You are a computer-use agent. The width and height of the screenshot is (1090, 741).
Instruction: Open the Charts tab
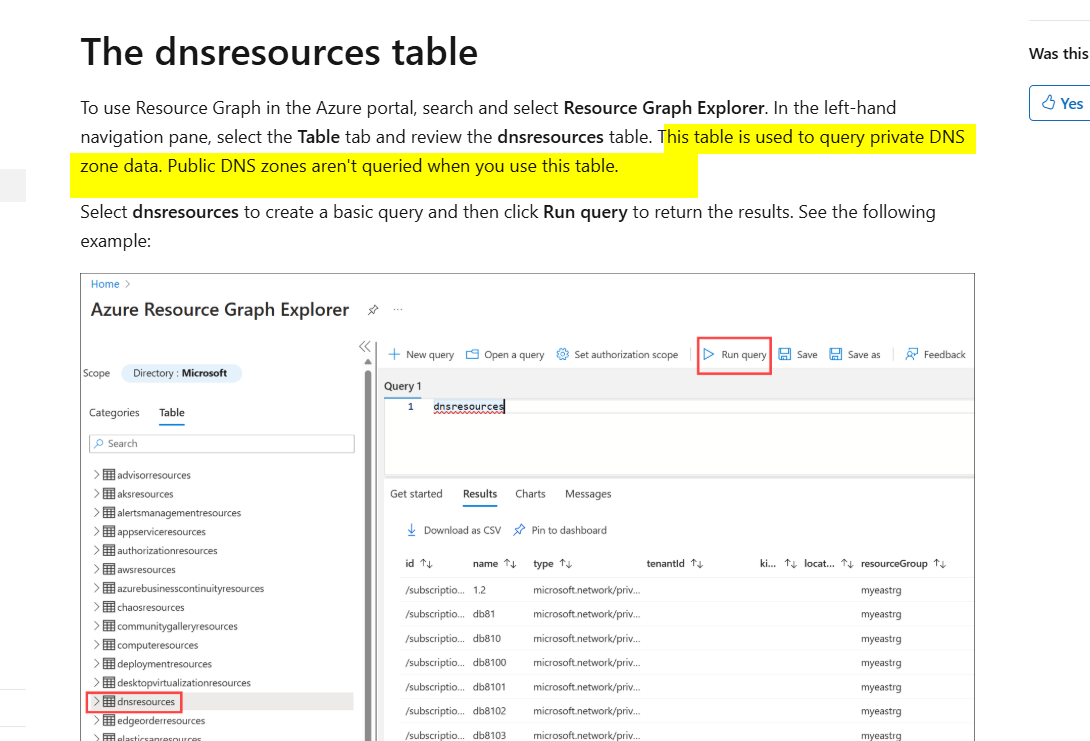point(530,494)
